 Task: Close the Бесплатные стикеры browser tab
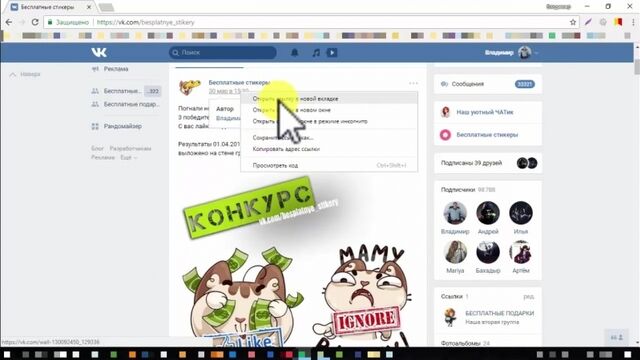(x=89, y=7)
